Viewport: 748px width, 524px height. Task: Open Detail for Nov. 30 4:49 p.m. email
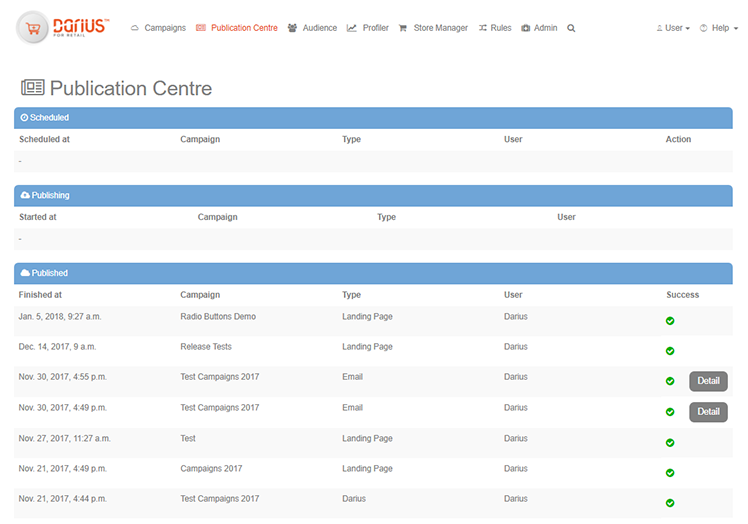click(x=708, y=412)
